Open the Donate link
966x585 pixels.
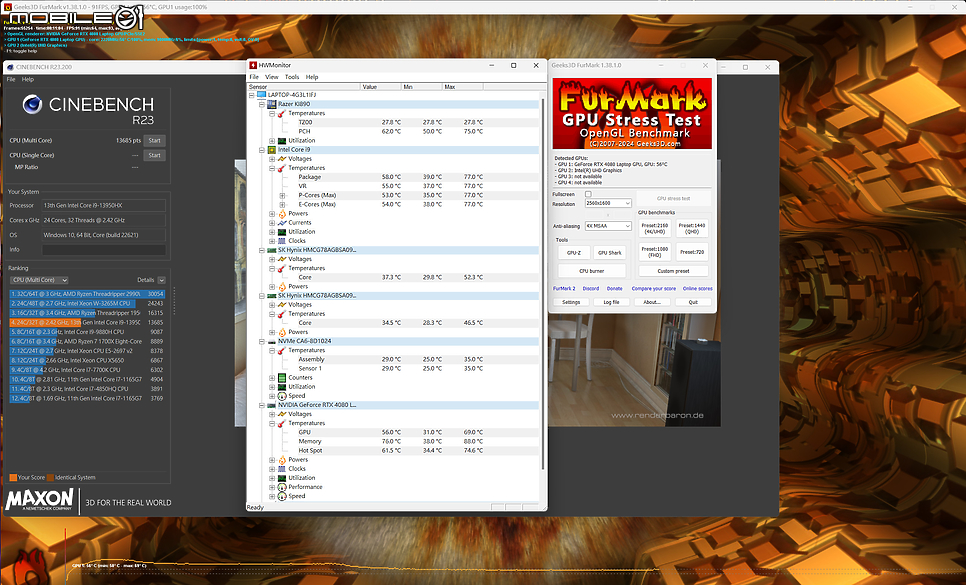(614, 288)
